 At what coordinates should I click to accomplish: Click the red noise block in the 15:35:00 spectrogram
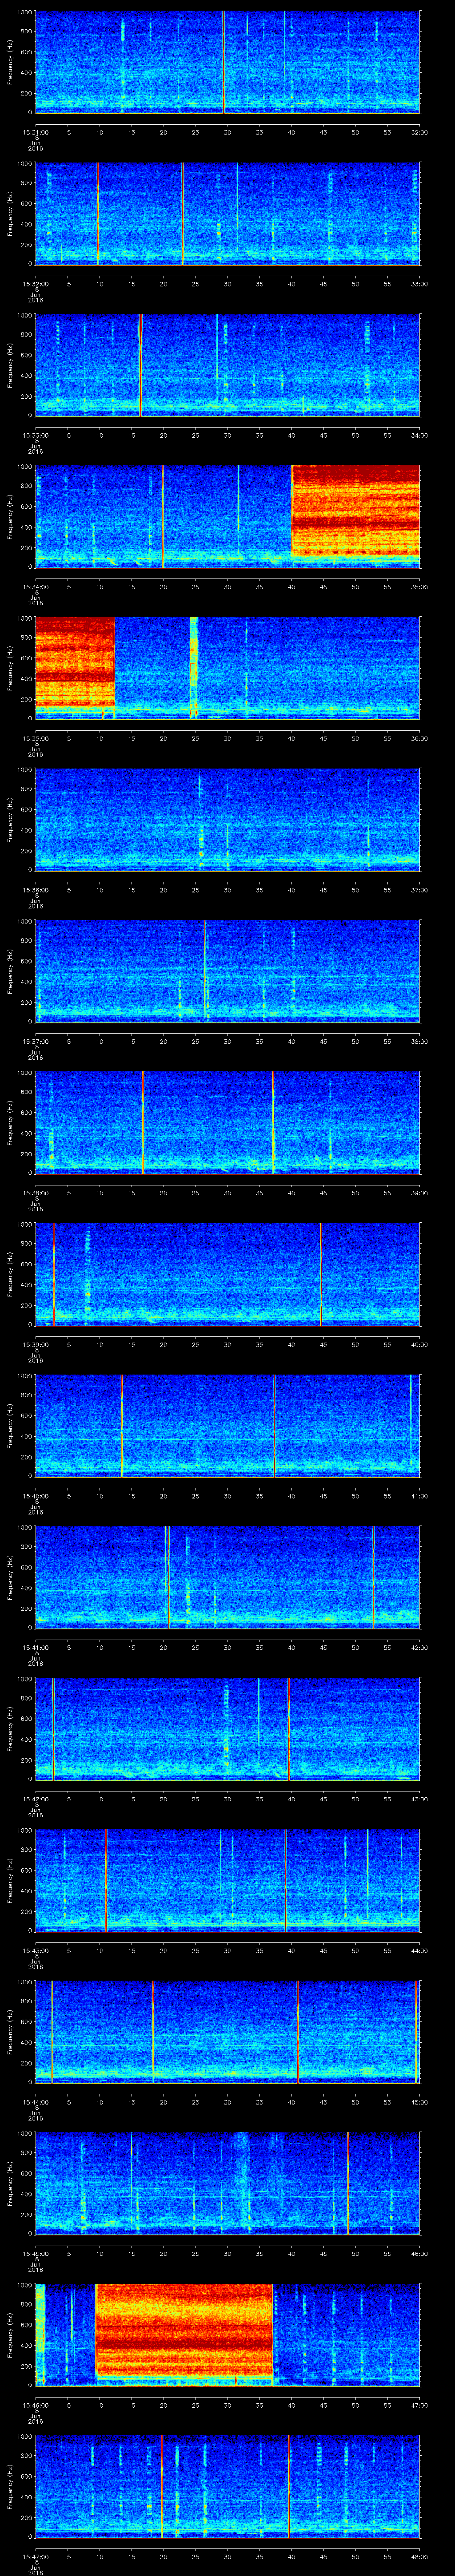(75, 663)
